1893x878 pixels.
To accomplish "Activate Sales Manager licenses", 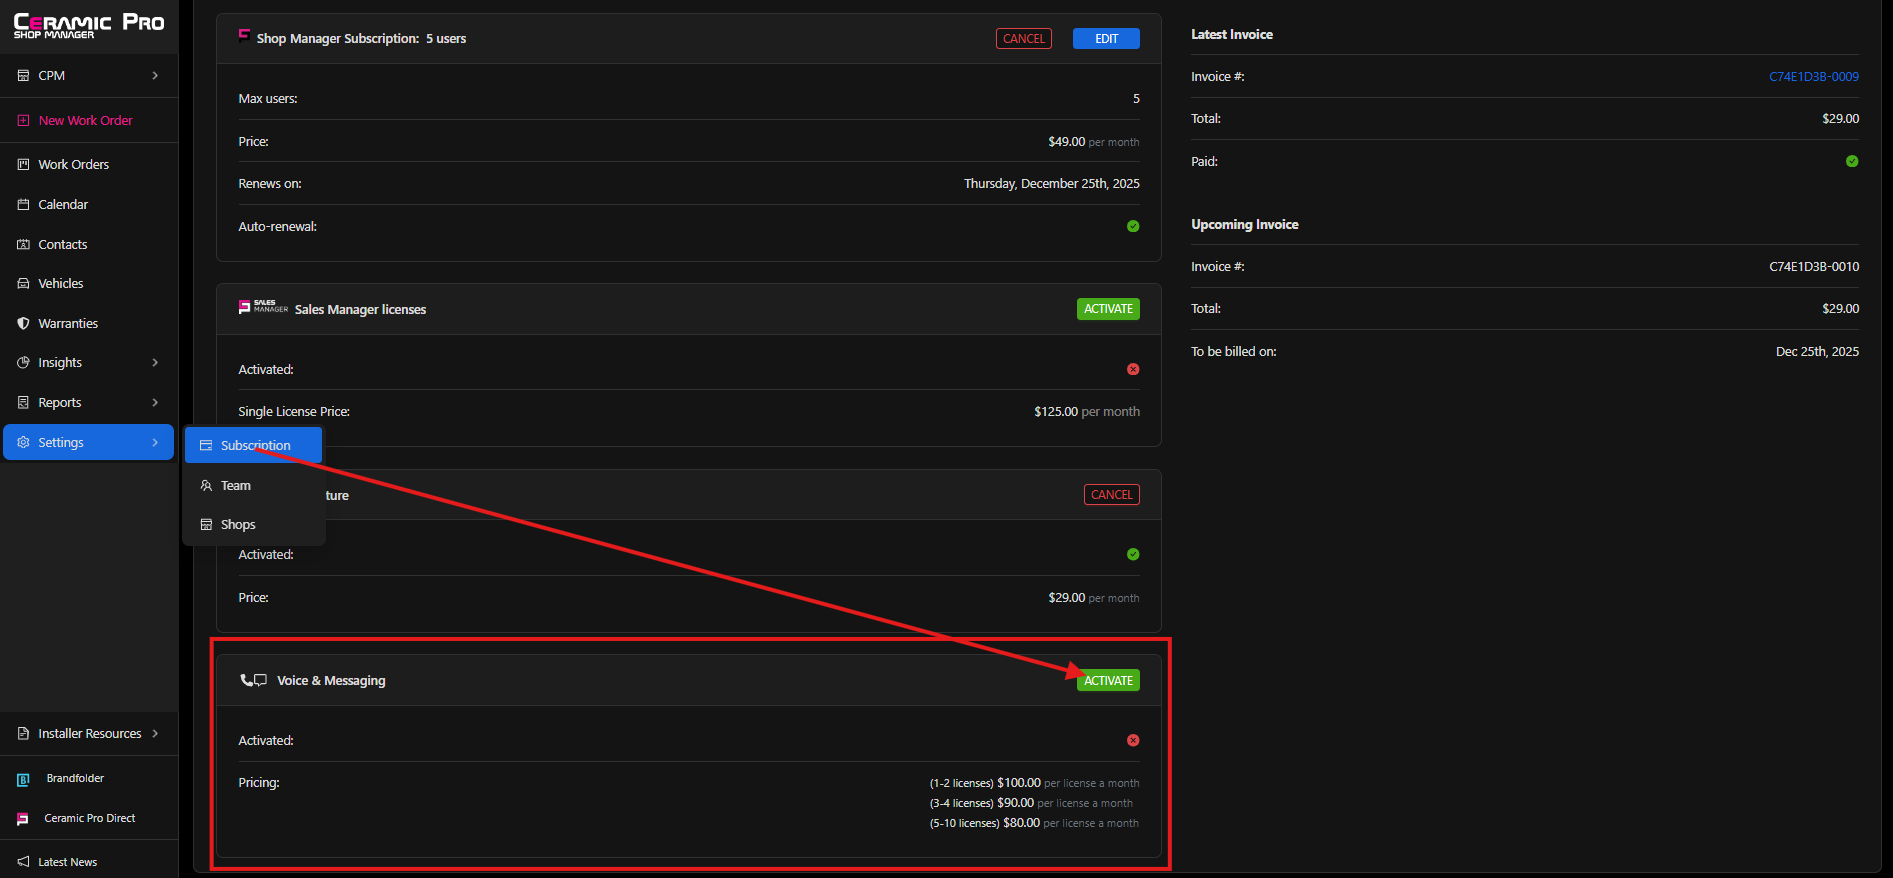I will click(1108, 309).
